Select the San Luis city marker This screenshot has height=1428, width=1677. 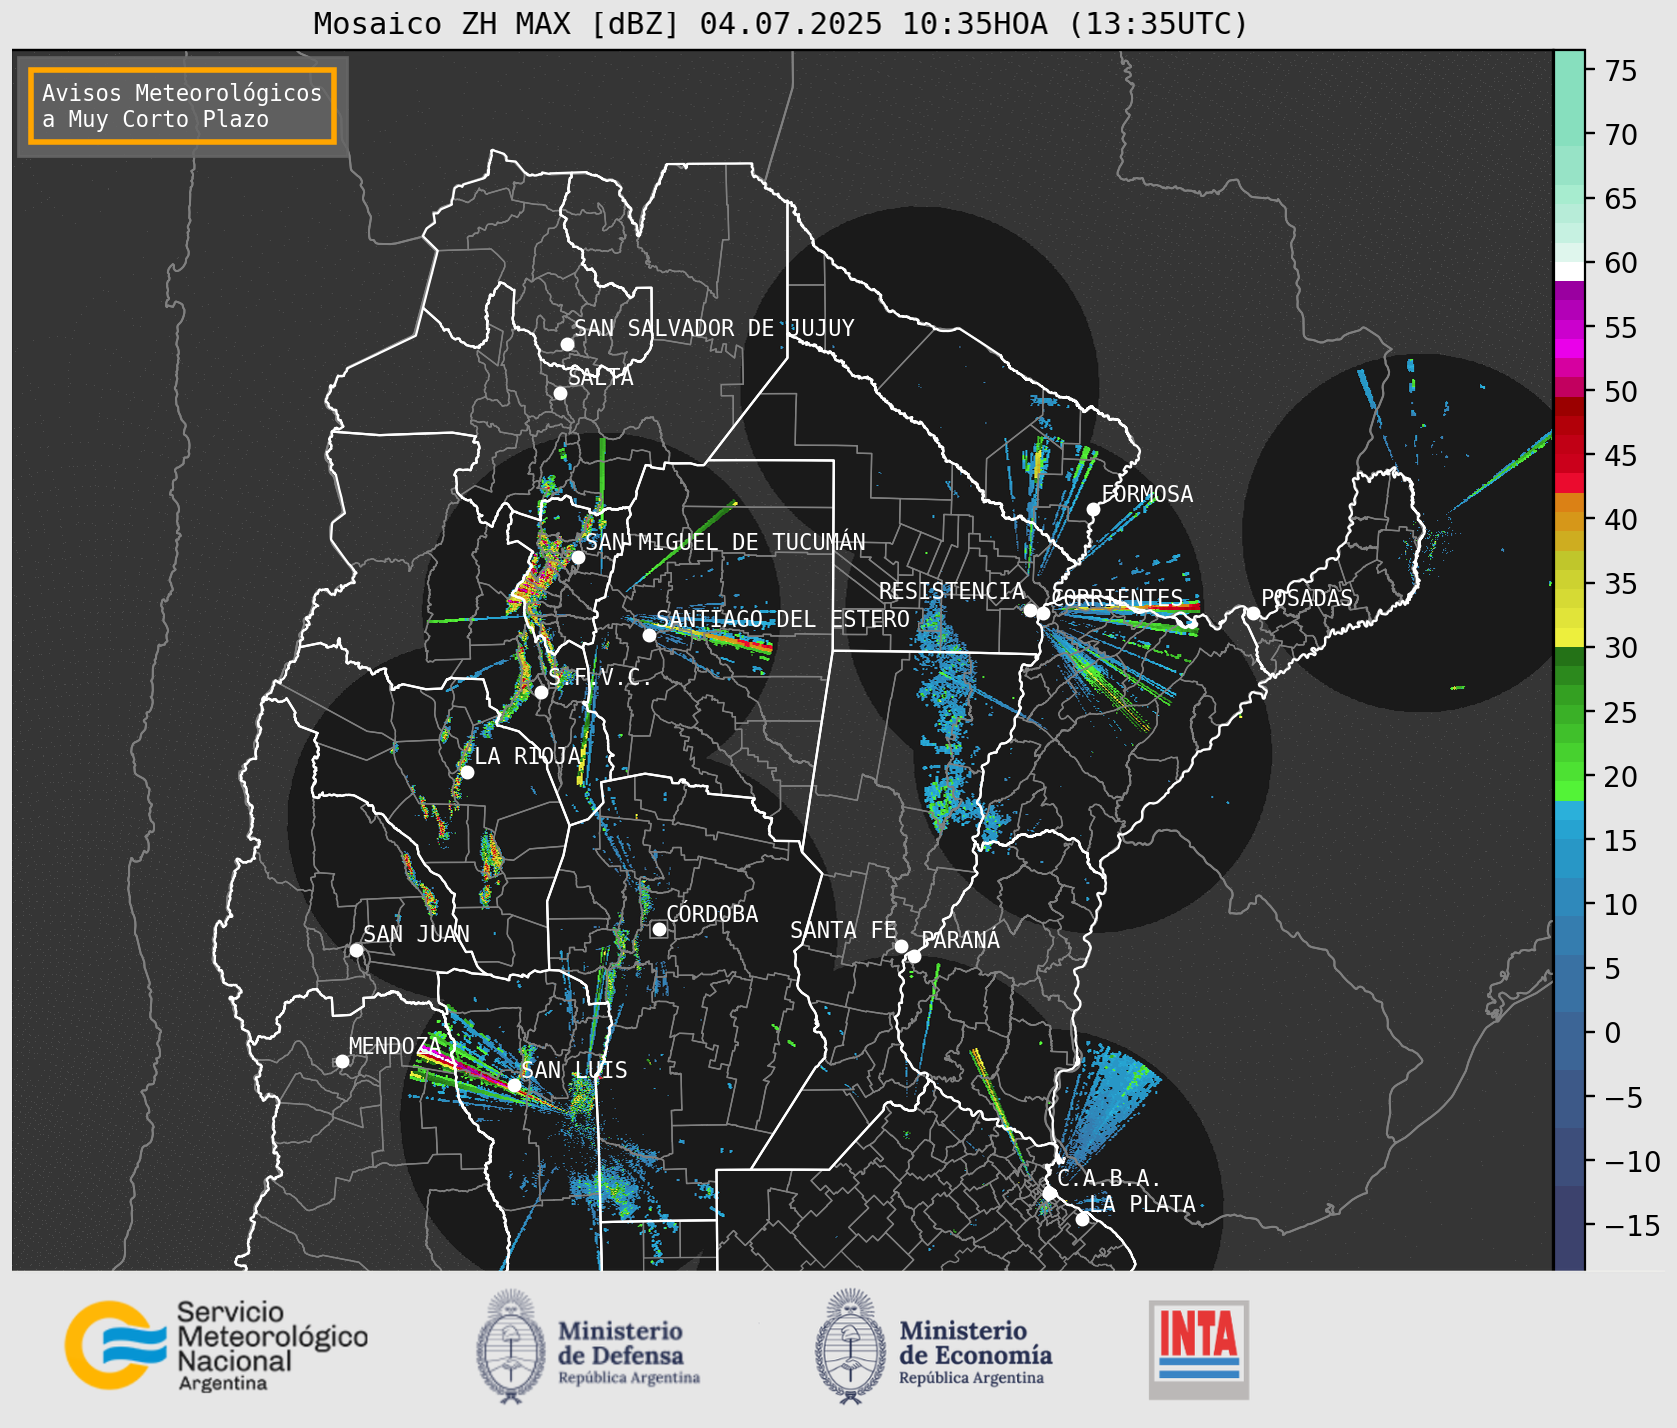click(x=514, y=1085)
